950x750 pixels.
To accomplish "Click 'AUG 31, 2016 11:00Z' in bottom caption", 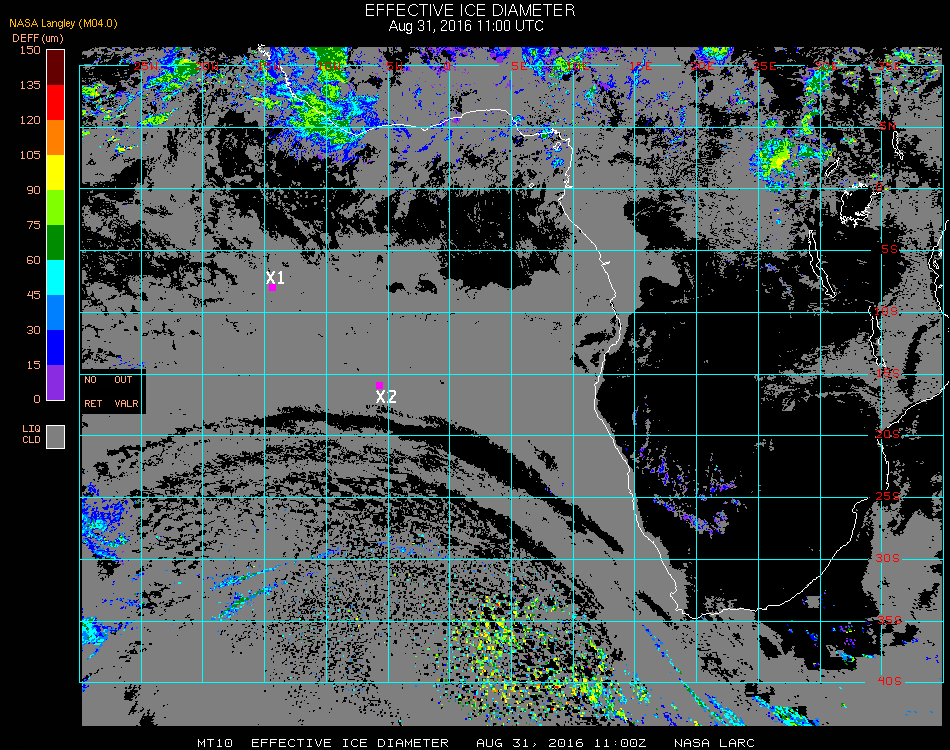I will click(561, 743).
